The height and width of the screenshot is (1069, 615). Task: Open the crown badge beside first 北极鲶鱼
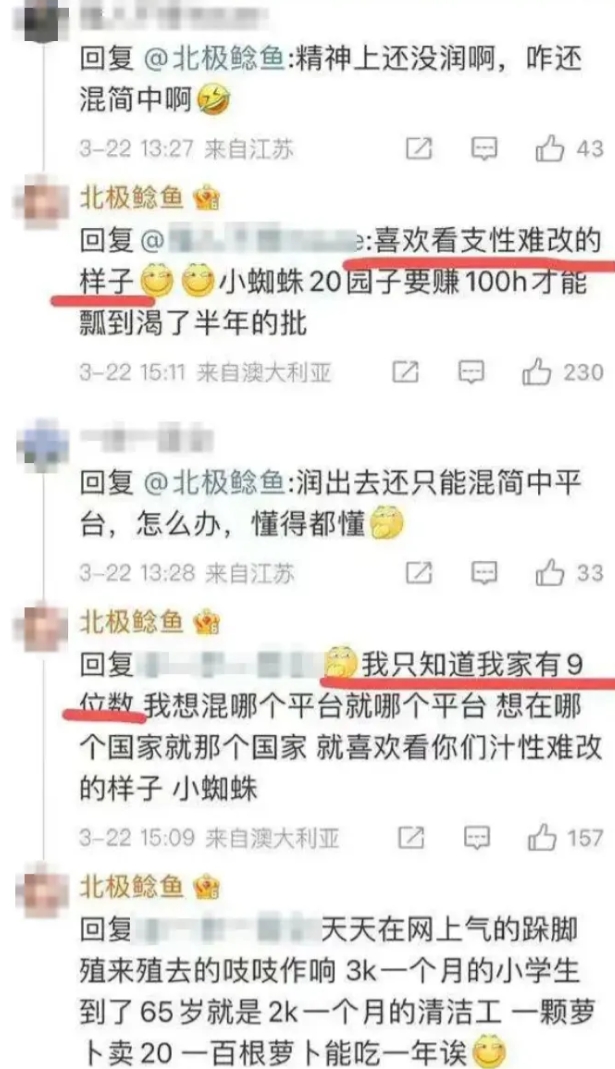tap(206, 198)
